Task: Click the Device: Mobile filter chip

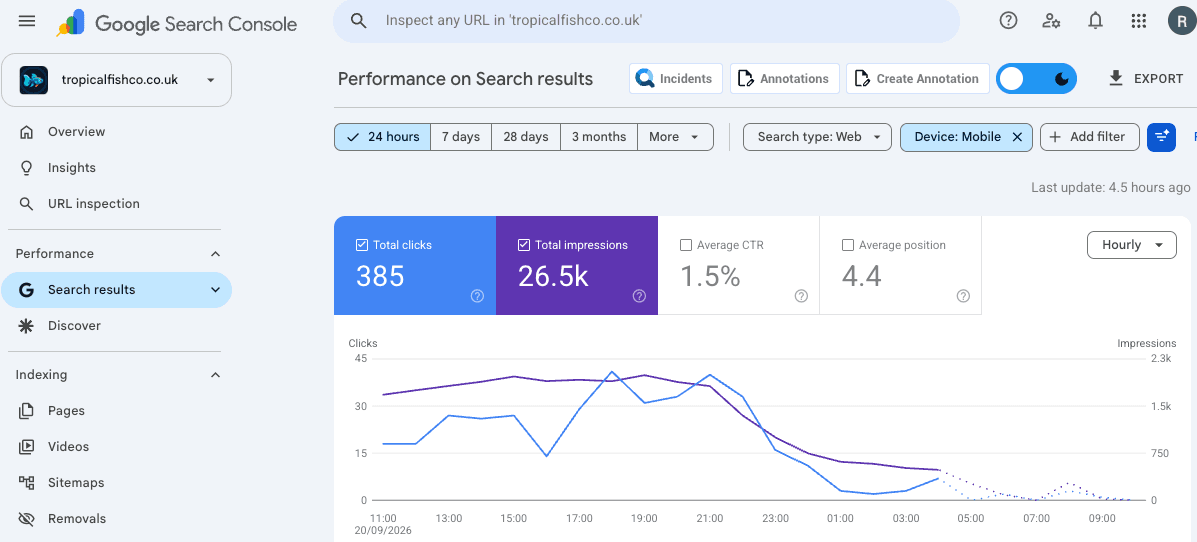Action: click(966, 137)
